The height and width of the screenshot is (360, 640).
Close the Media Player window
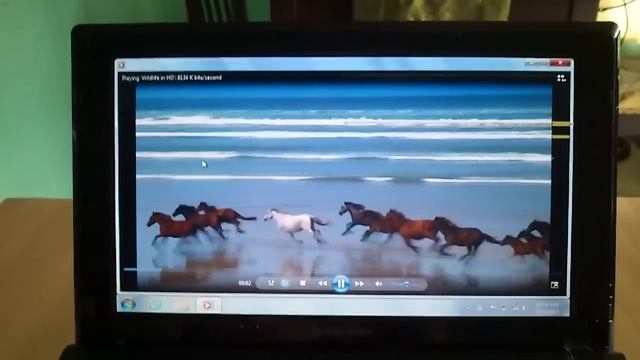(x=560, y=63)
